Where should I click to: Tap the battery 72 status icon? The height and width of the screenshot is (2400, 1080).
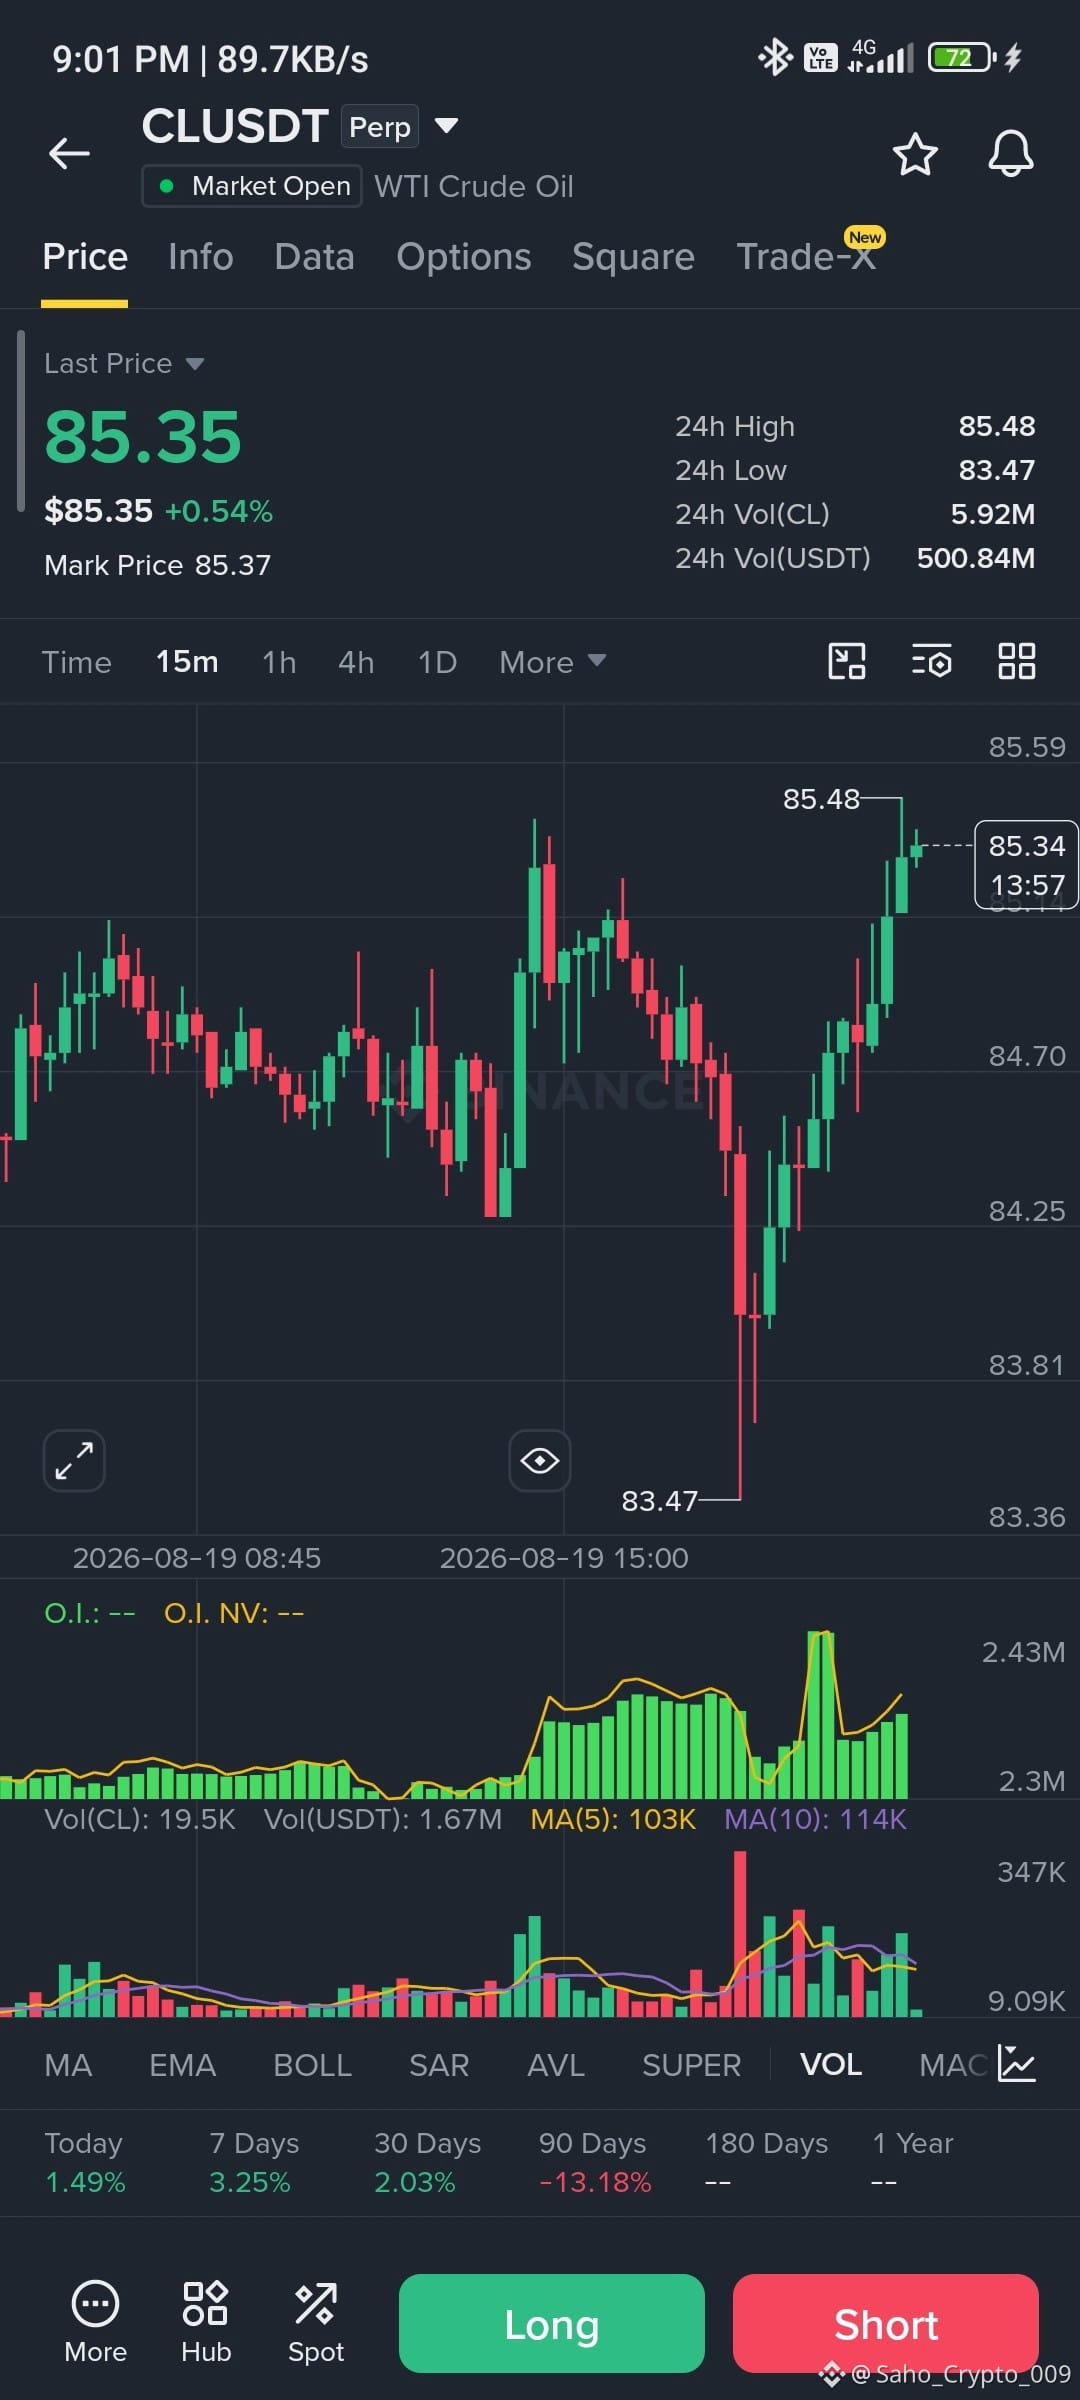click(x=961, y=57)
